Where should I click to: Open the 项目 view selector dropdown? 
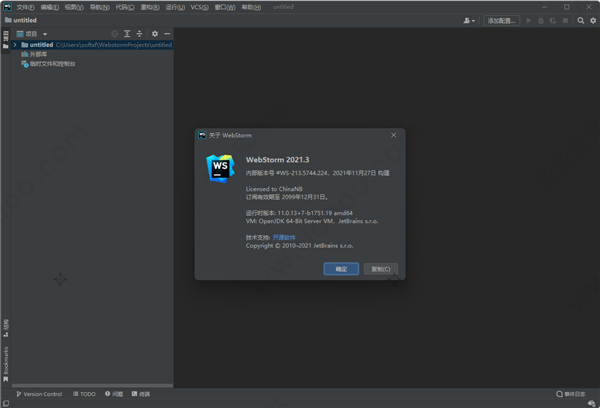click(32, 34)
